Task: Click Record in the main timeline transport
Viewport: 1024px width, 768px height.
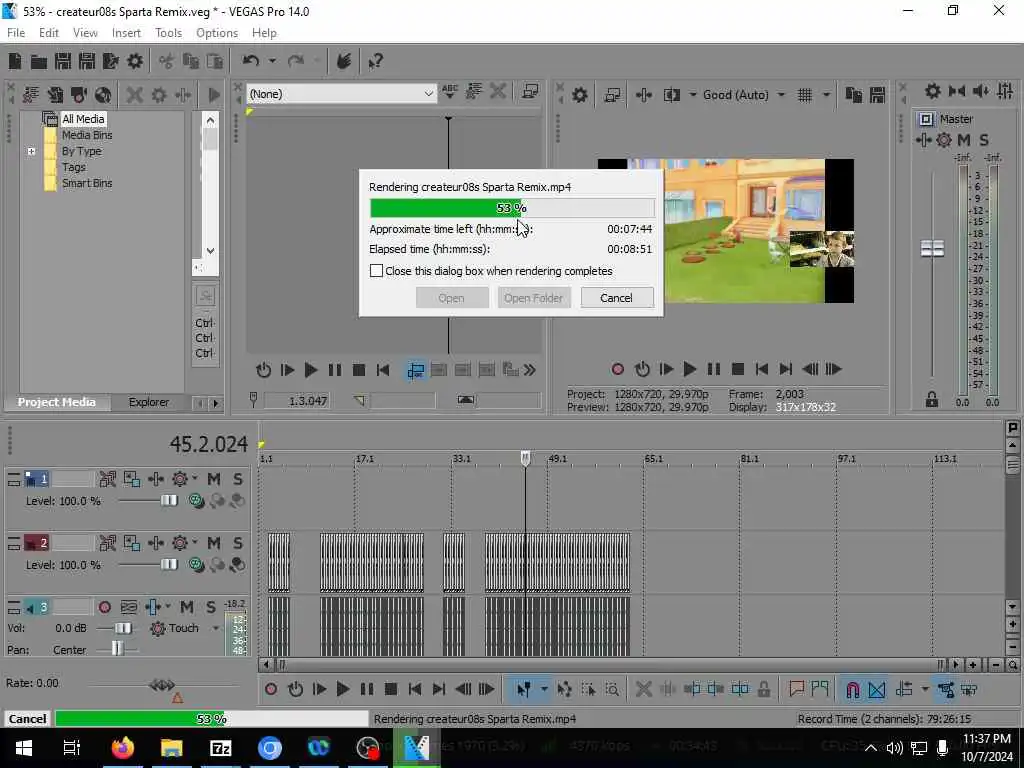Action: (271, 689)
